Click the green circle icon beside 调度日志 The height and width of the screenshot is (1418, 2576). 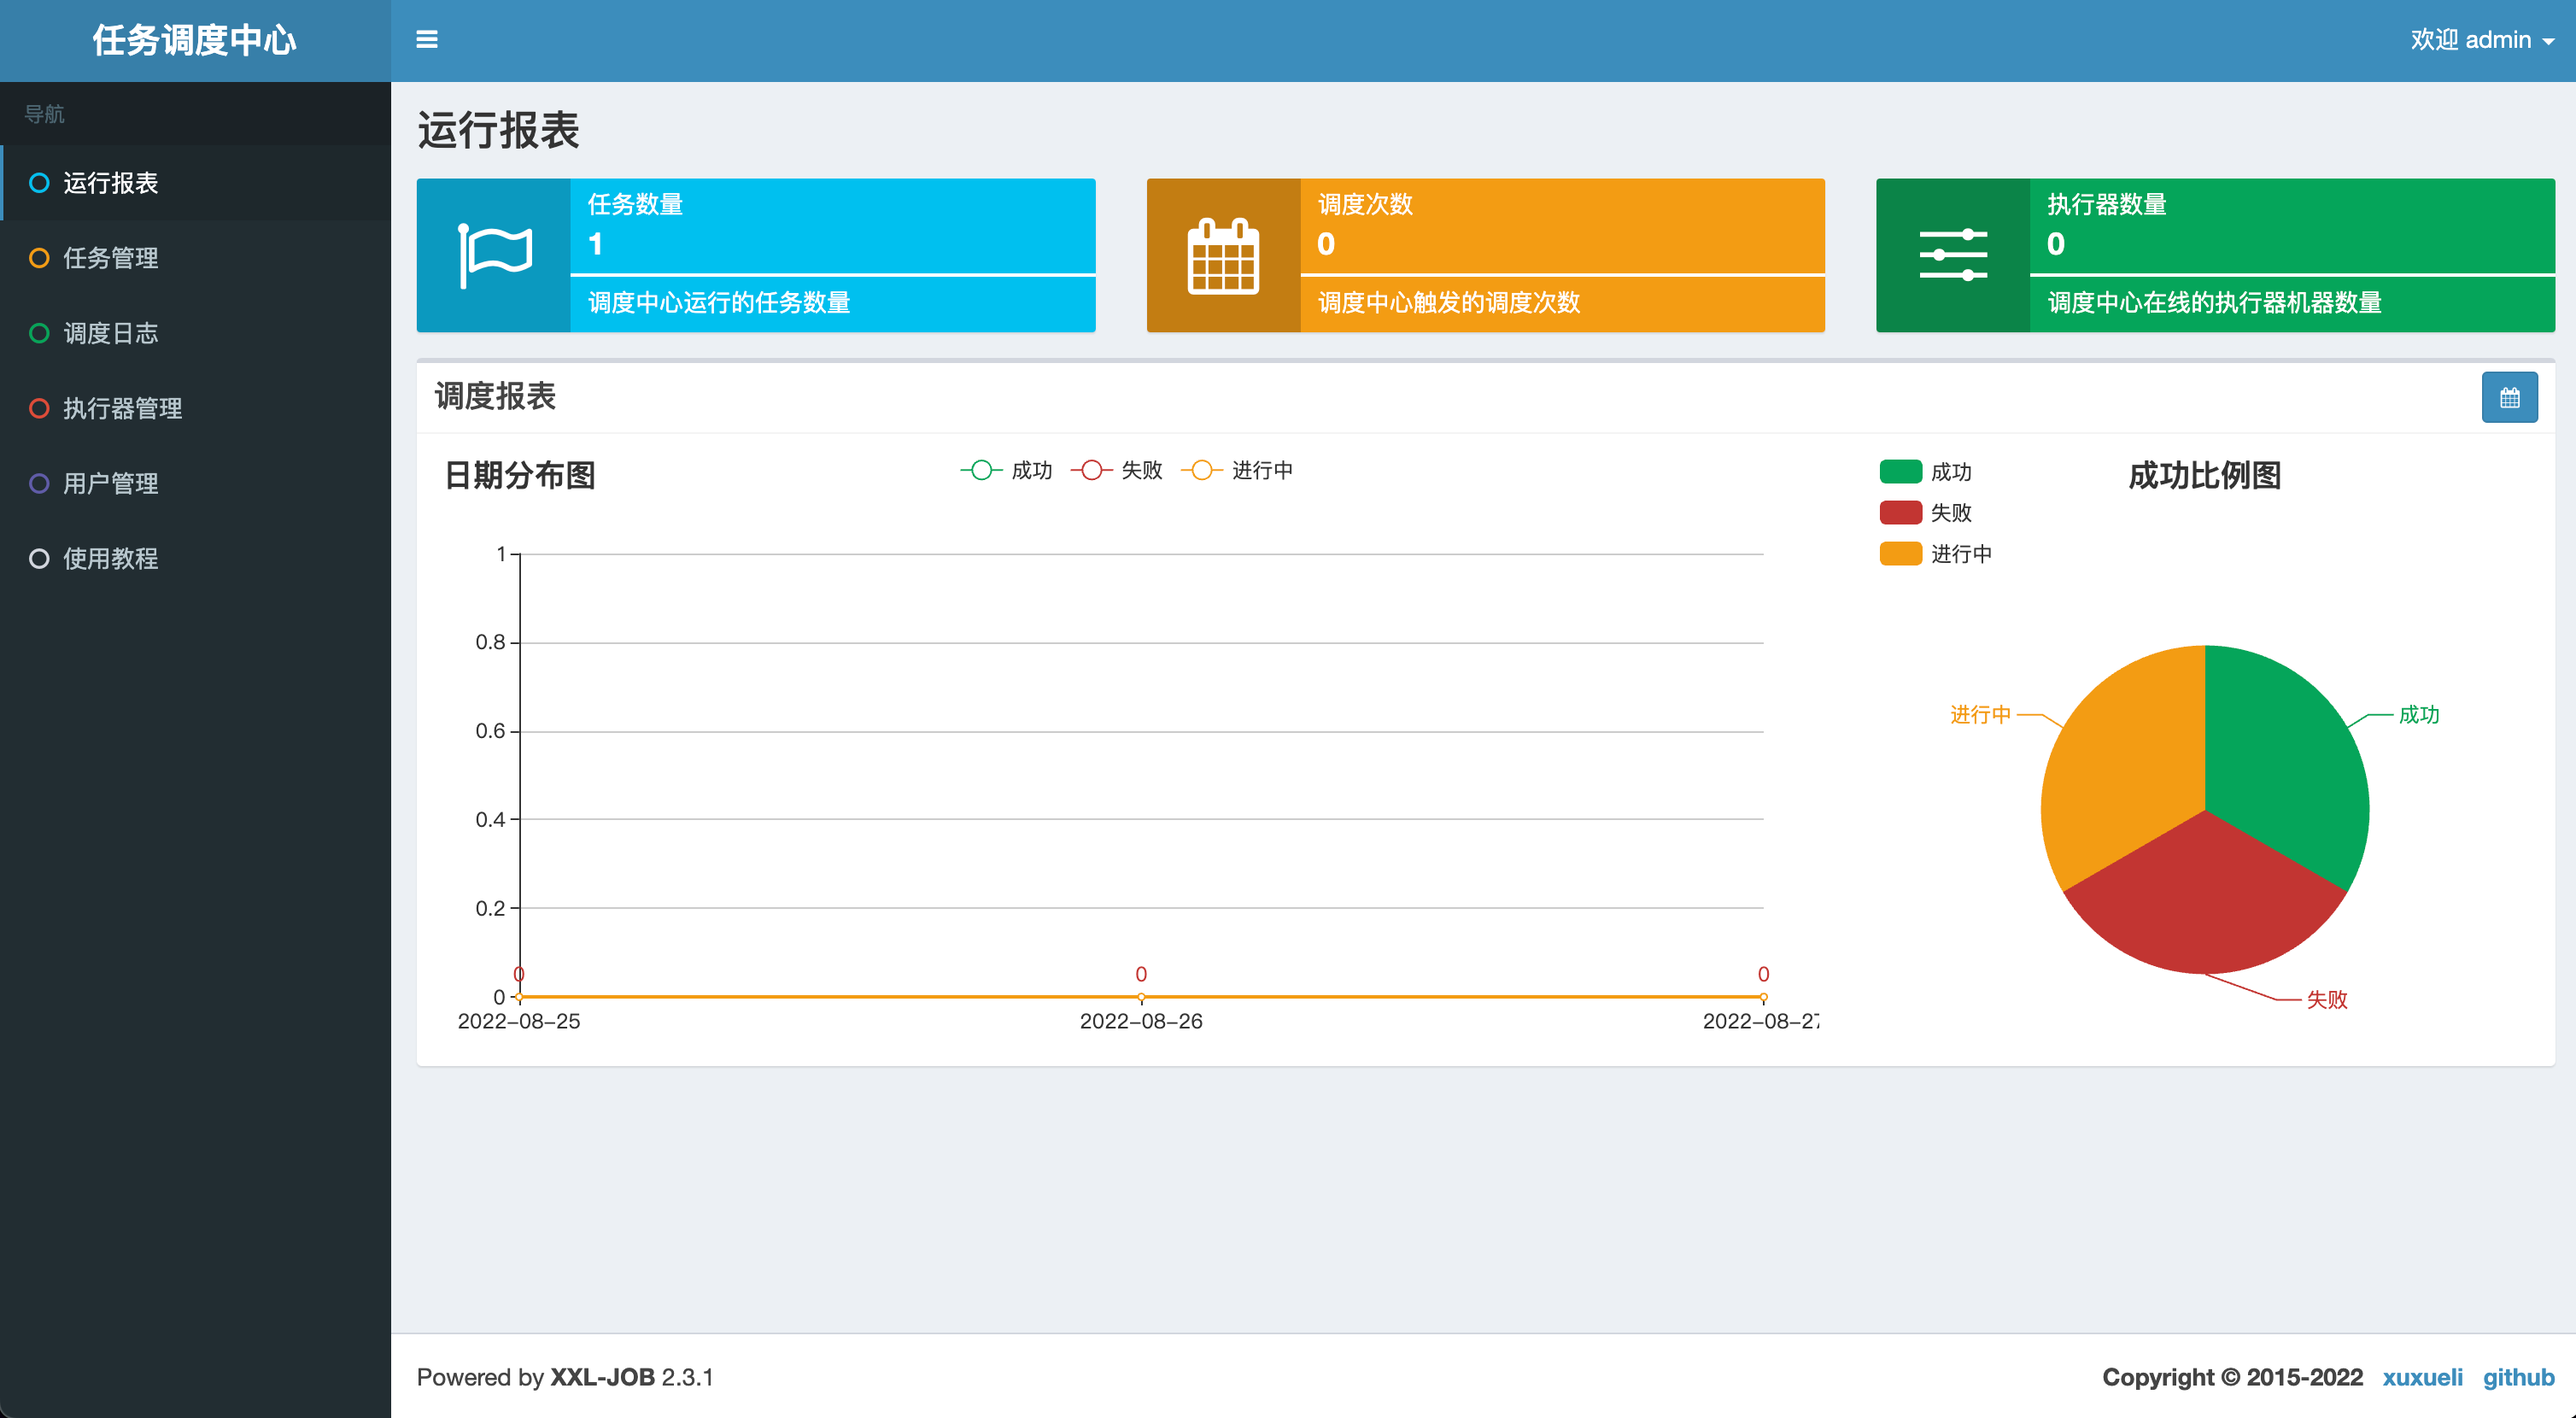pyautogui.click(x=39, y=333)
